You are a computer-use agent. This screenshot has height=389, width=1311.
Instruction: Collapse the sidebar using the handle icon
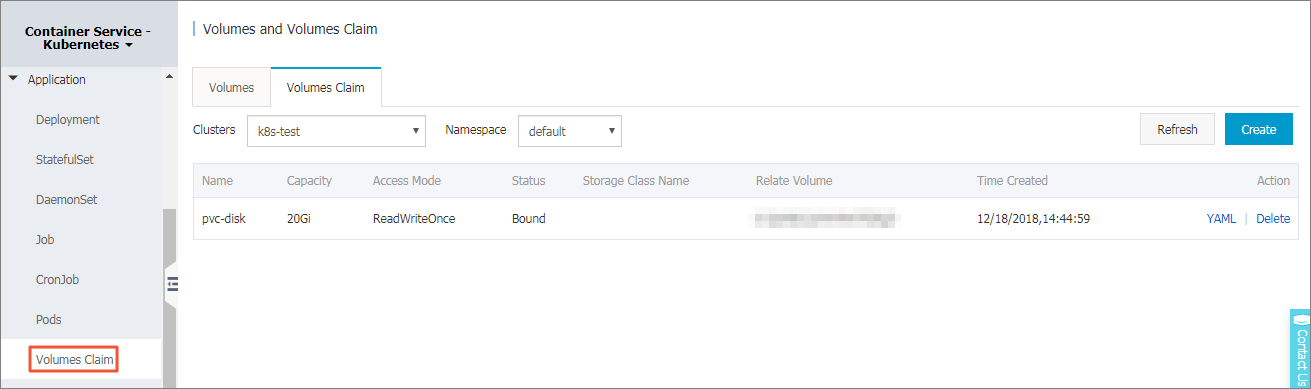[x=172, y=285]
